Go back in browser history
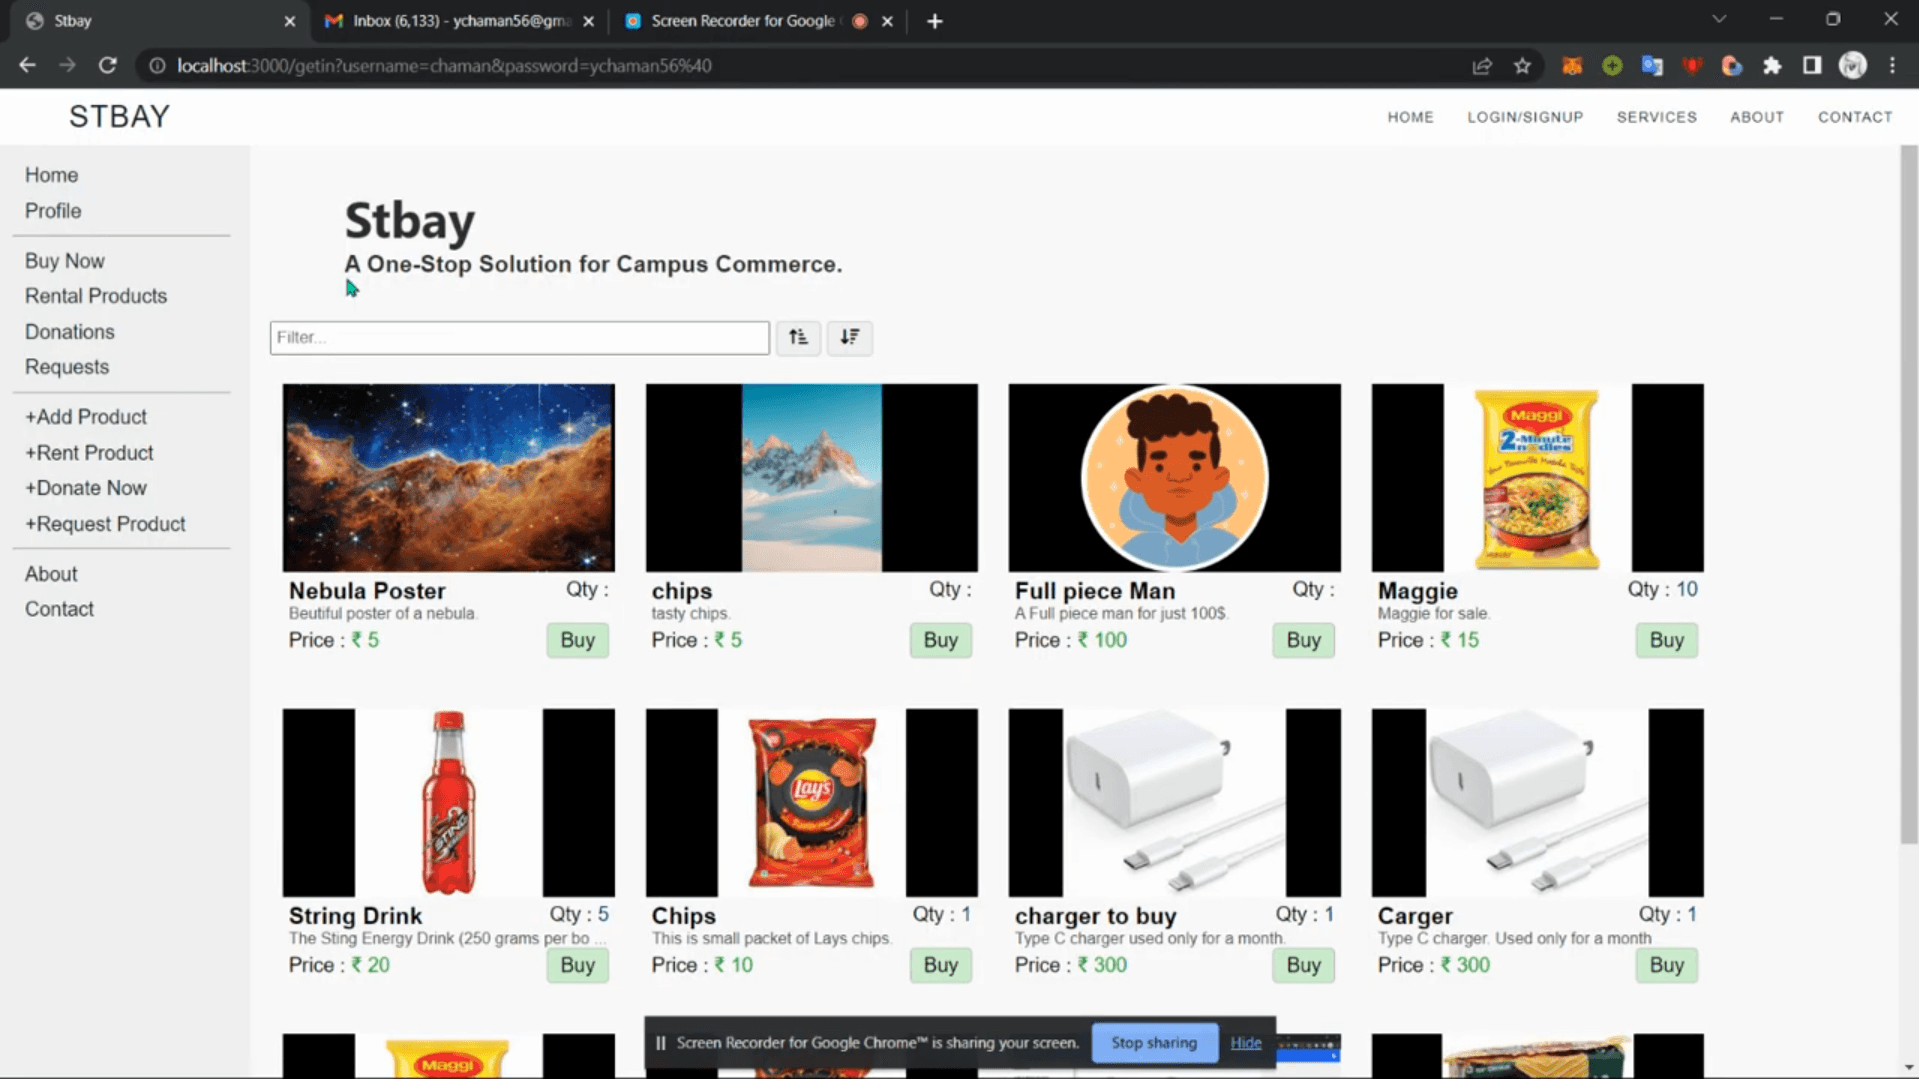 point(27,66)
